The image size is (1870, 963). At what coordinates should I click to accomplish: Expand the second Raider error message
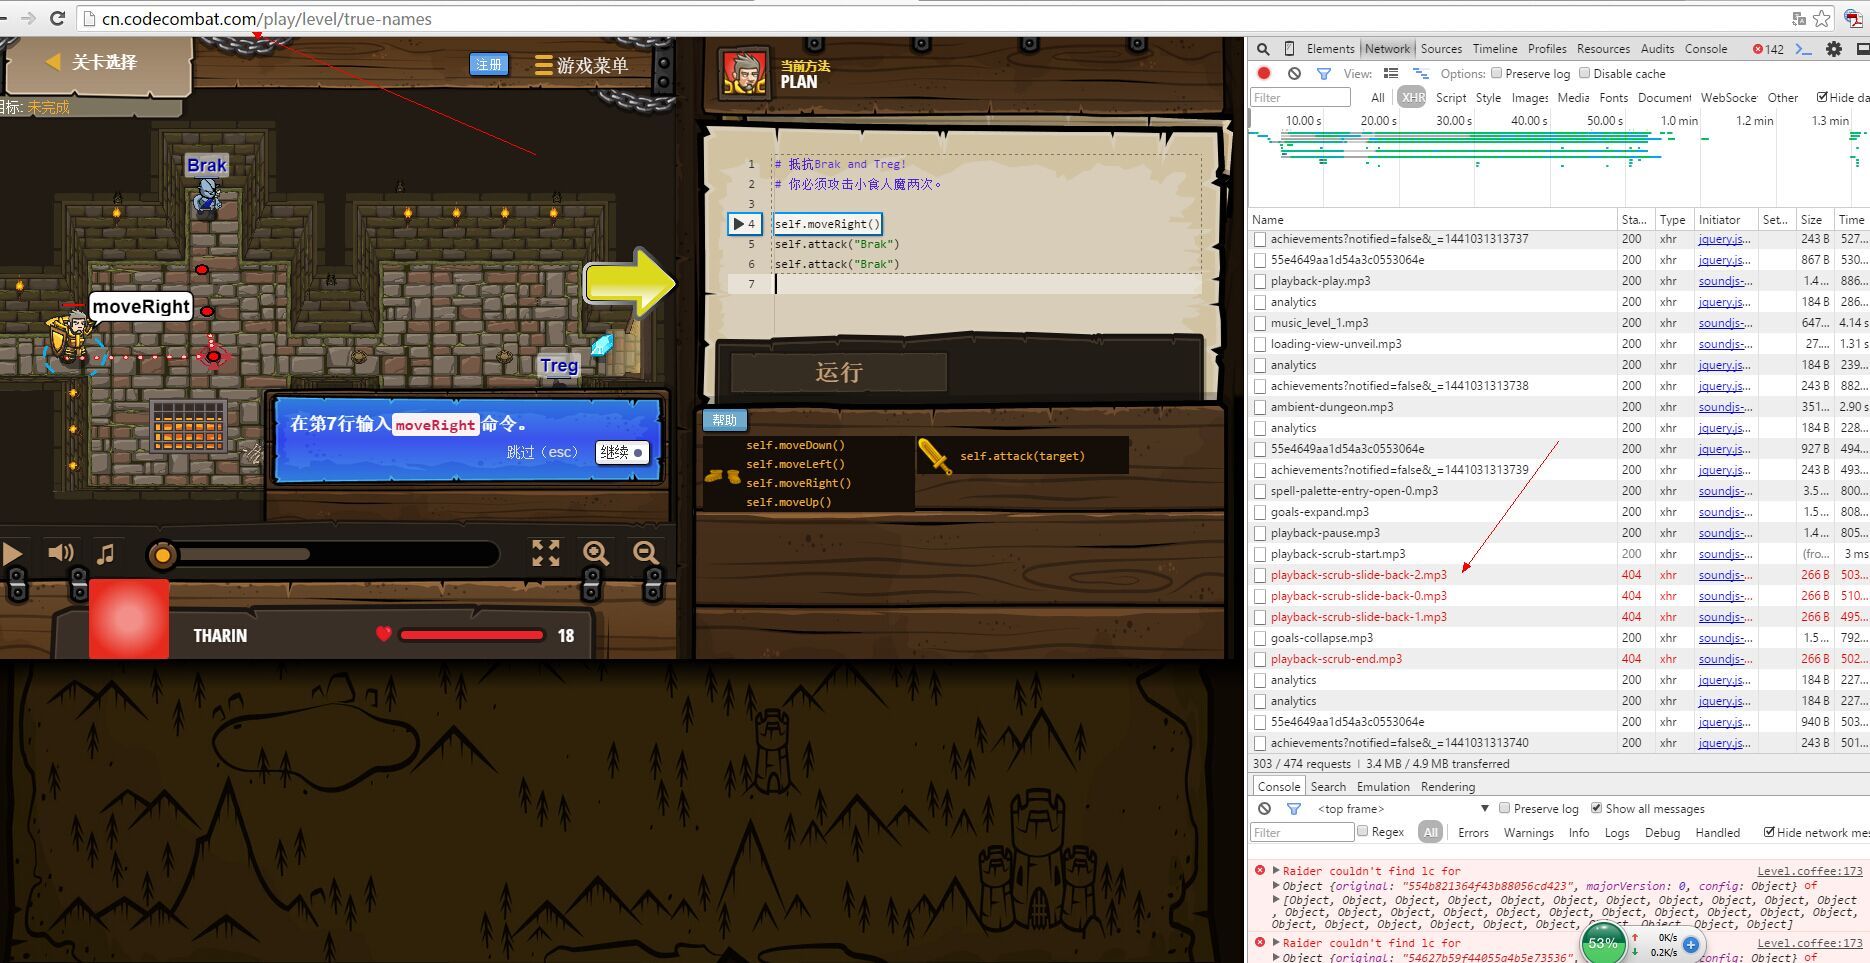click(1276, 943)
